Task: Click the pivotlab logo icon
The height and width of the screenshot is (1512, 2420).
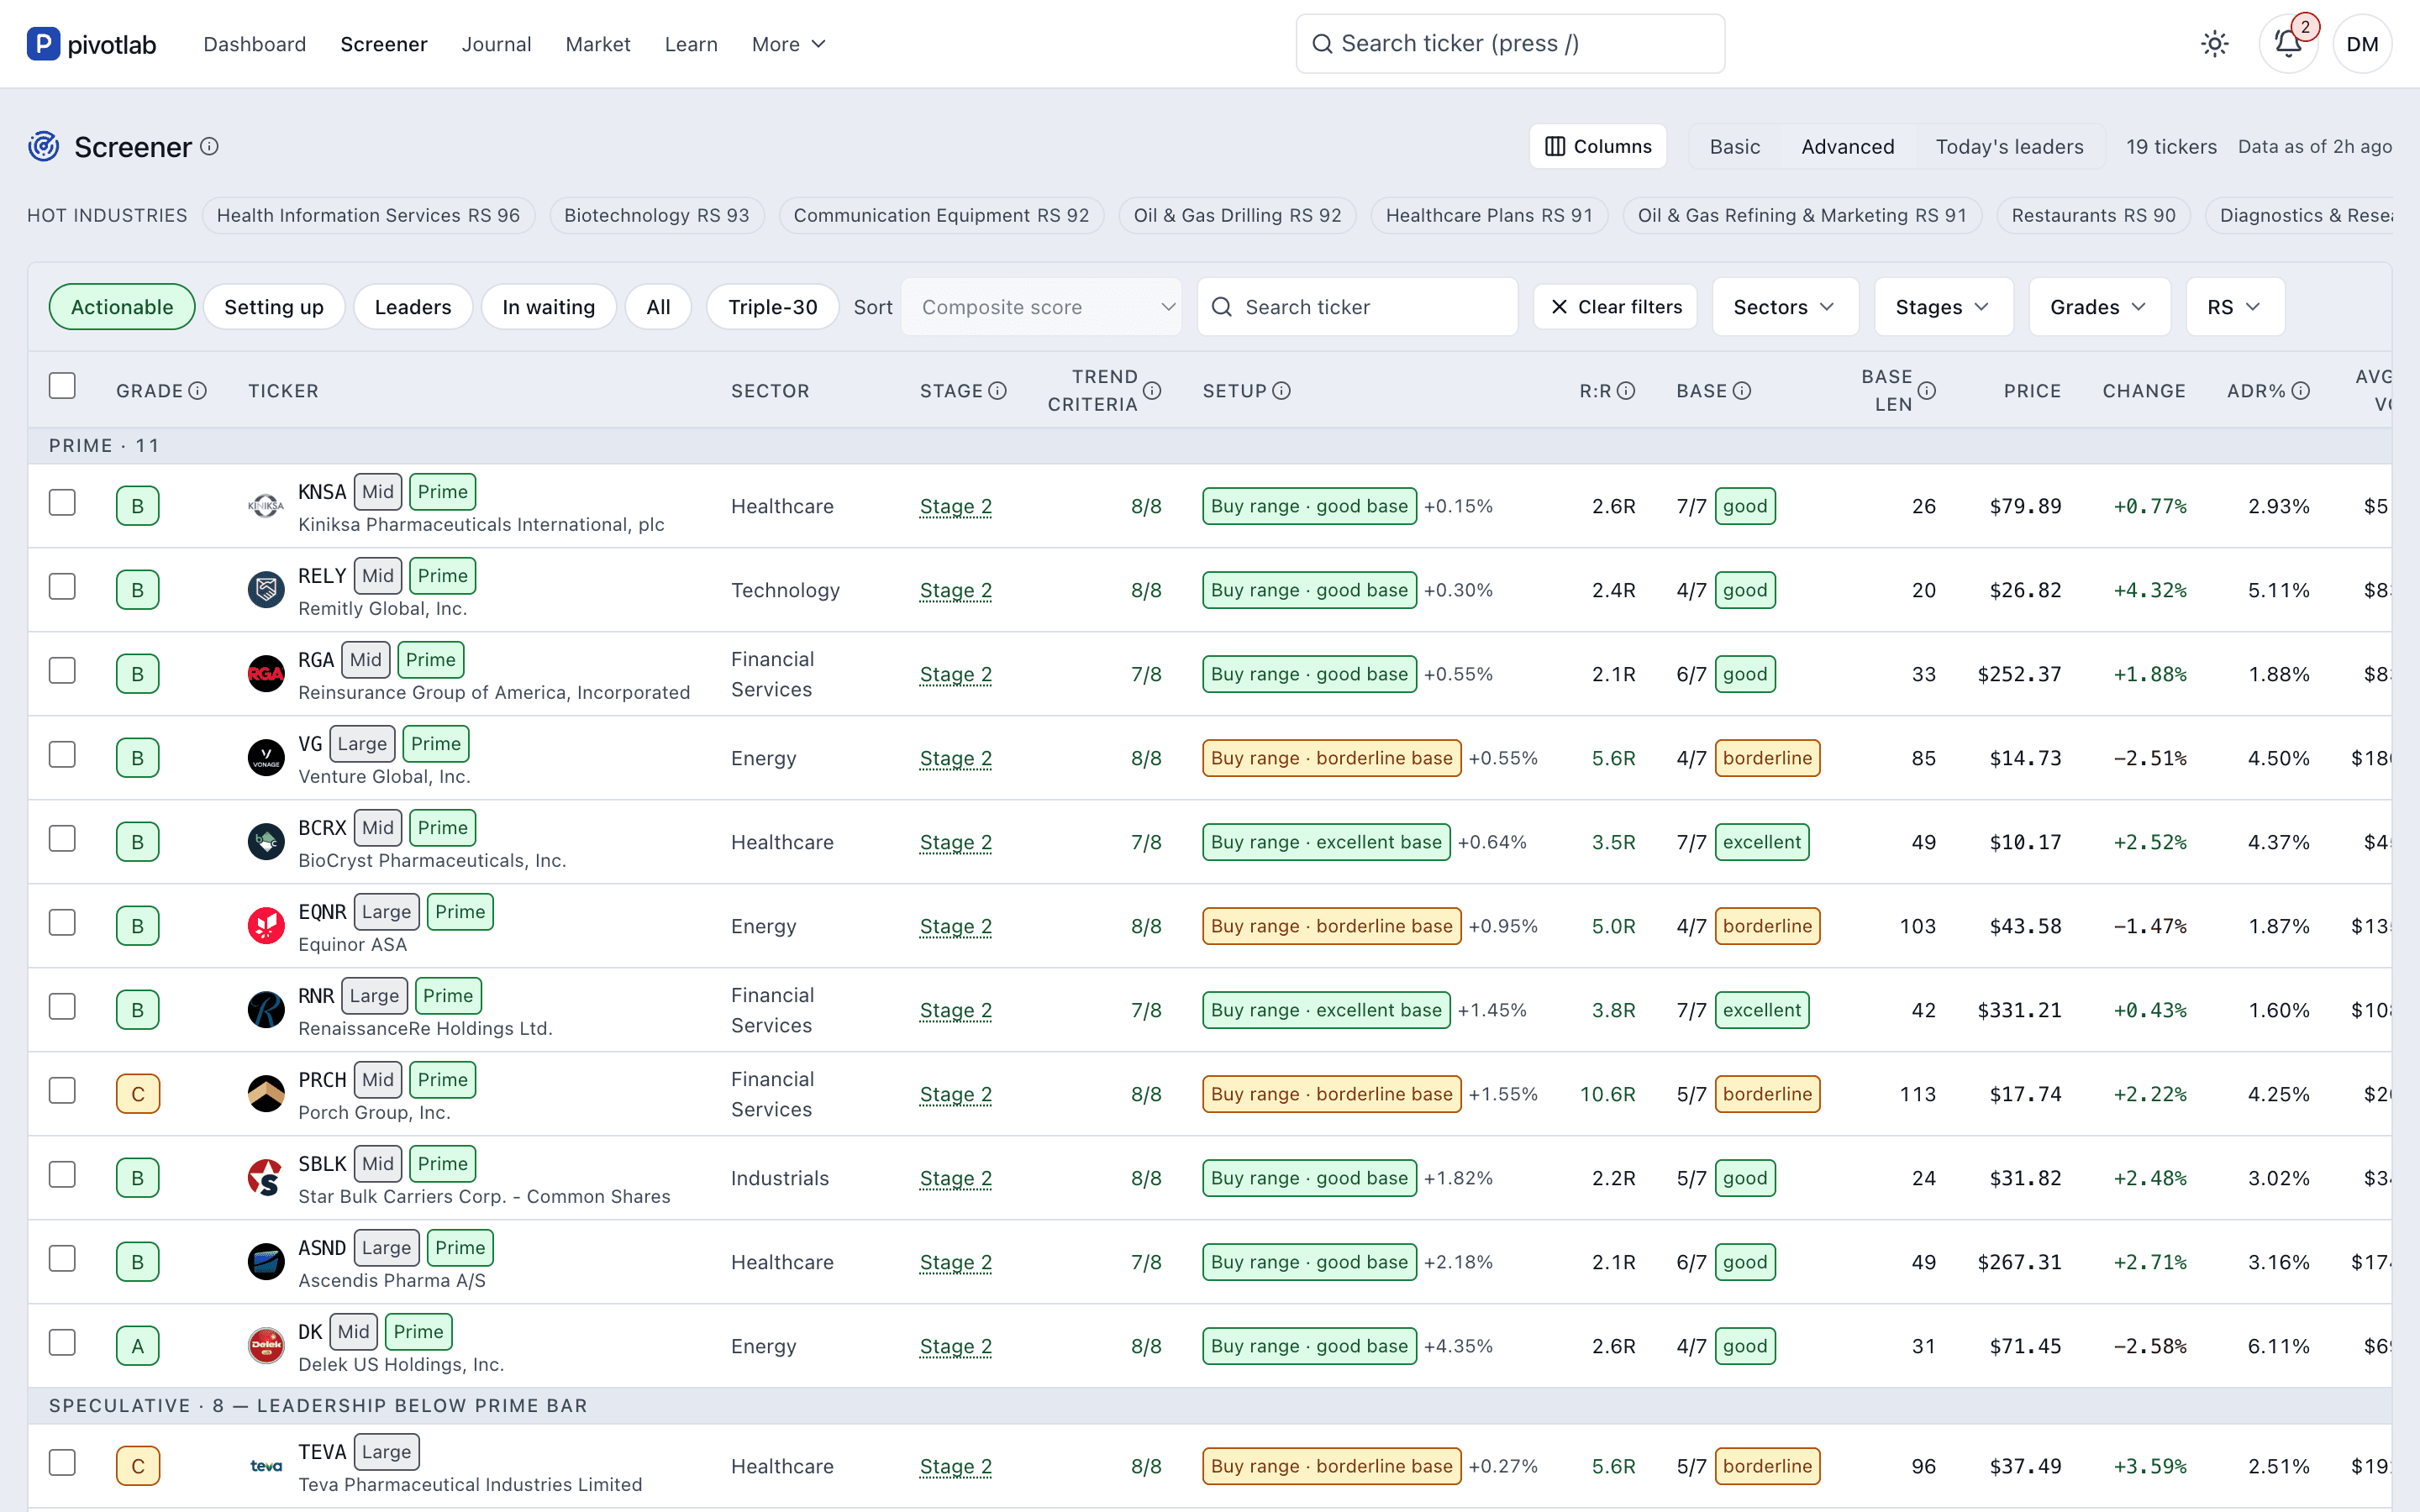Action: (x=43, y=44)
